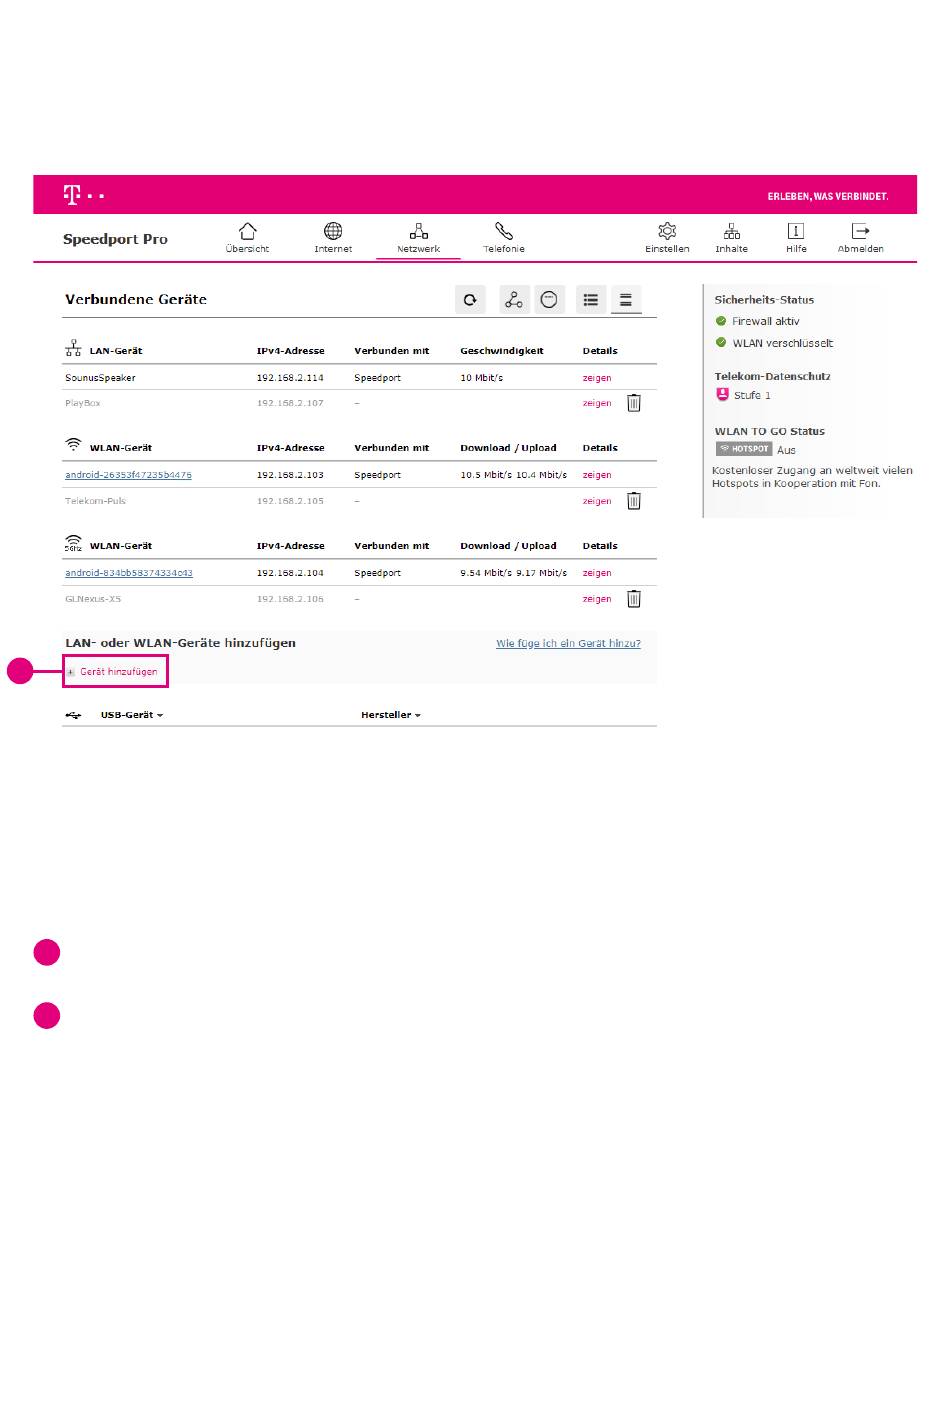Delete the PlayBox device with trash icon
Viewport: 950px width, 1413px height.
[634, 403]
